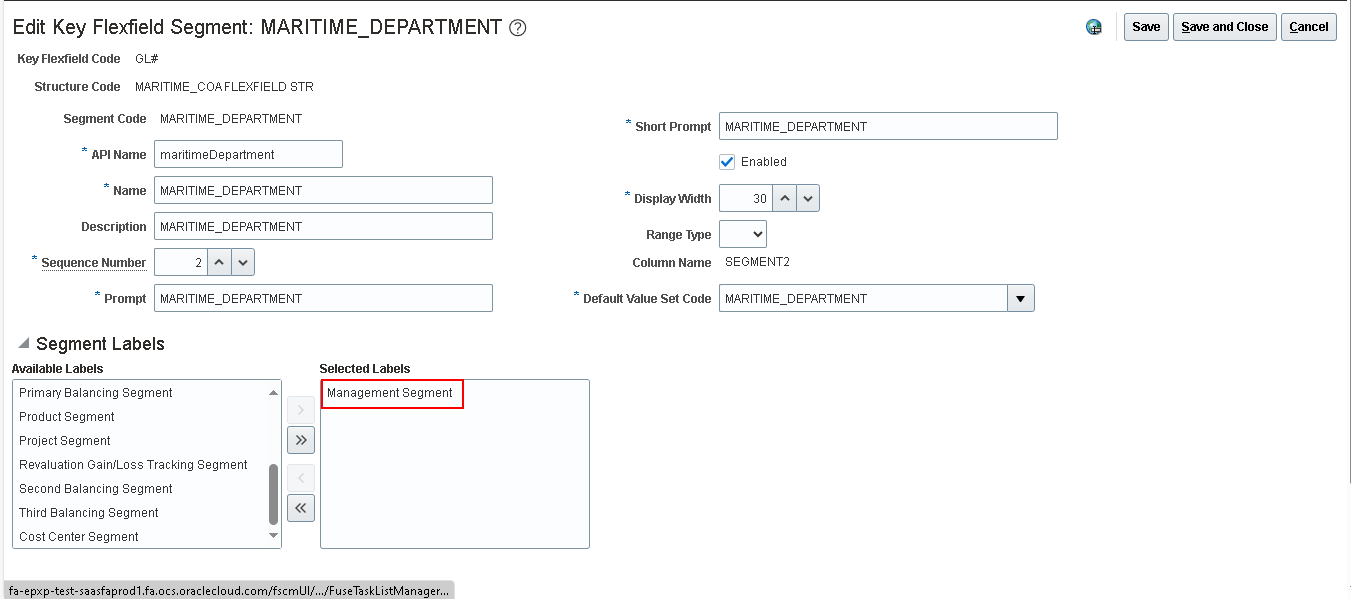Select Management Segment in Selected Labels

pyautogui.click(x=390, y=393)
